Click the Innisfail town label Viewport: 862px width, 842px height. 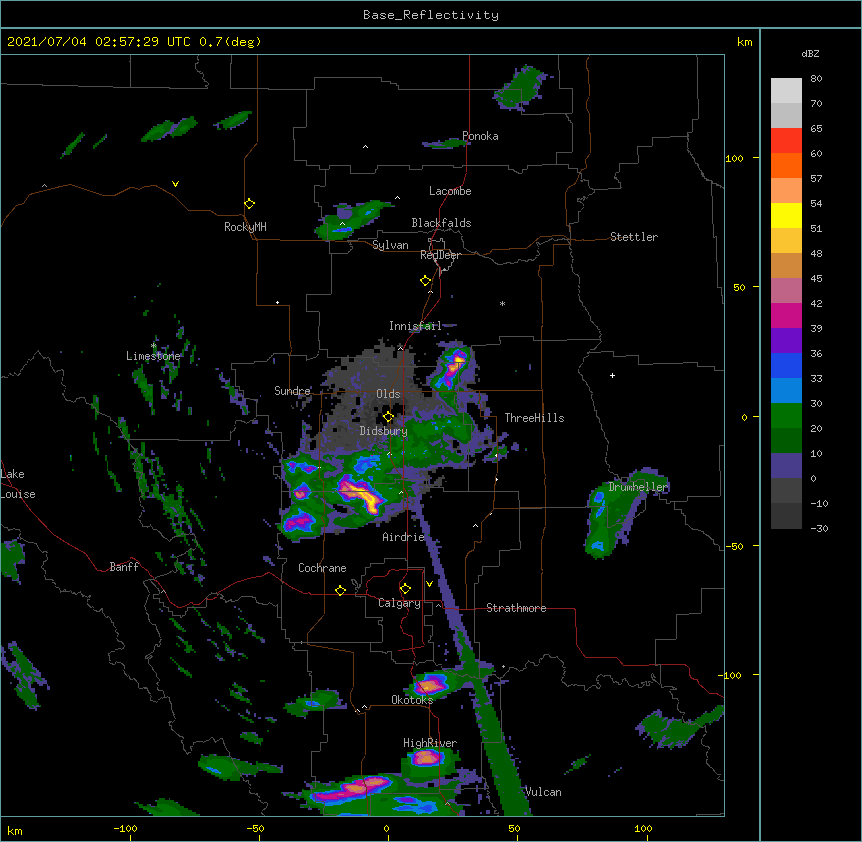415,326
